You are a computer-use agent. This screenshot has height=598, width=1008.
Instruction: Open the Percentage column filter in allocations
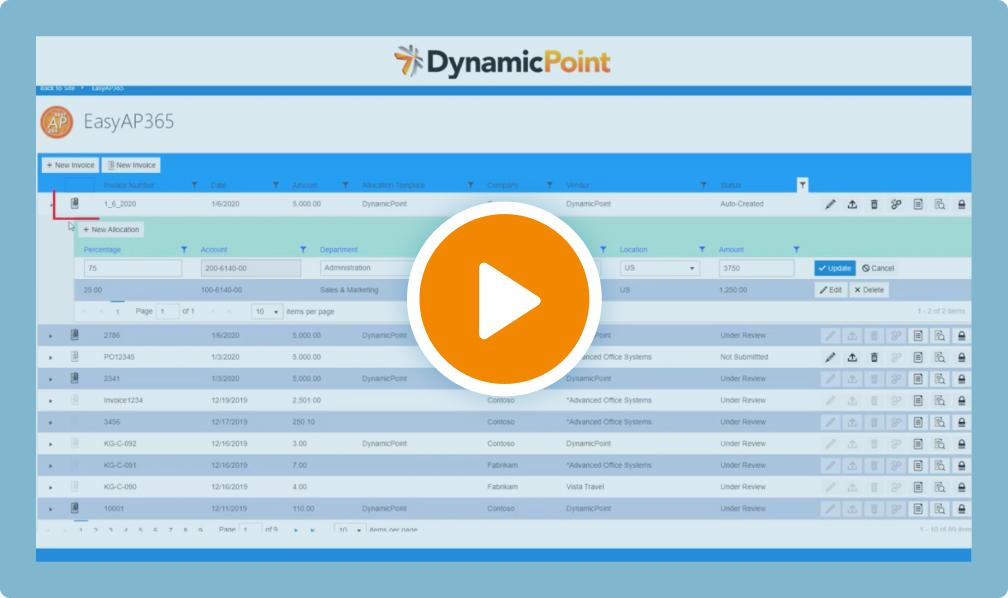(x=184, y=249)
